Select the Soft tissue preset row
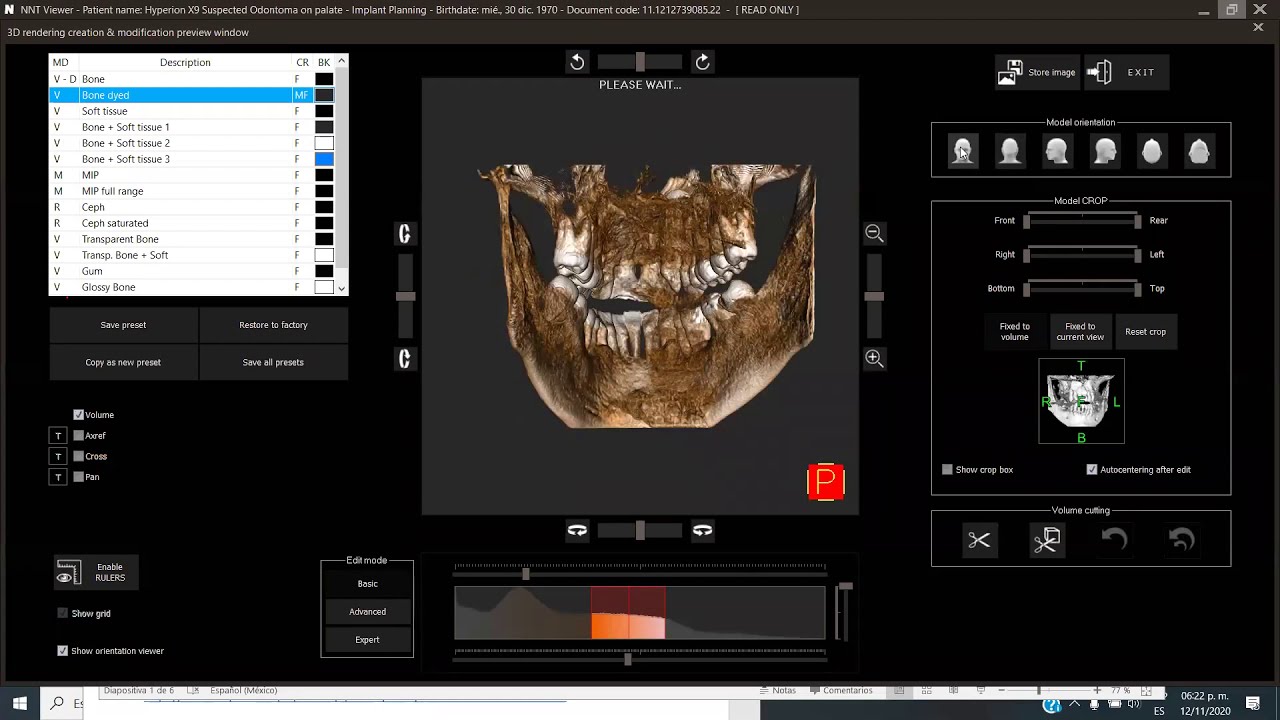This screenshot has width=1280, height=720. (193, 111)
